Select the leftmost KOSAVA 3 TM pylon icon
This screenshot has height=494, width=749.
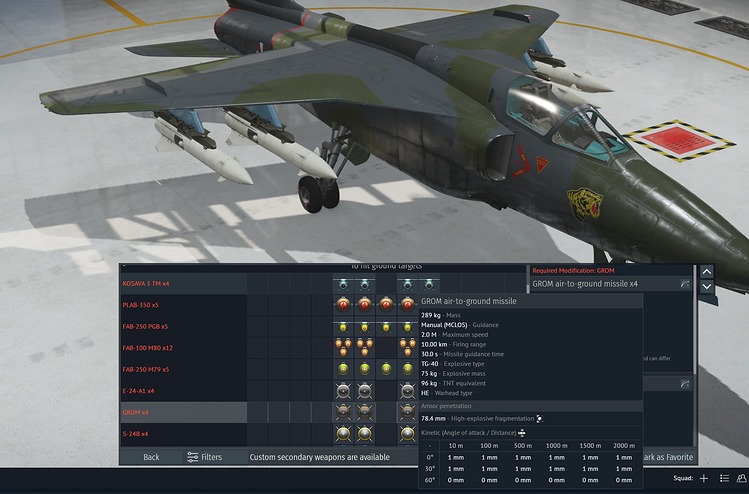[x=343, y=284]
